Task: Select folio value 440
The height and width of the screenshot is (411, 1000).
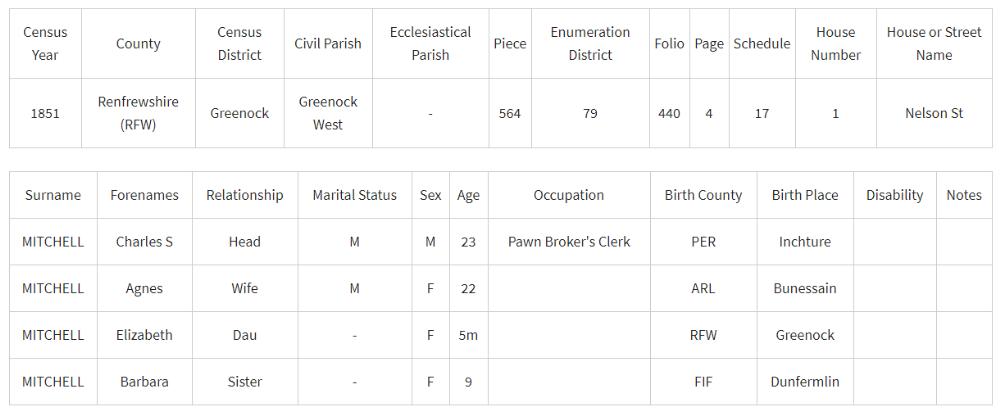Action: pyautogui.click(x=669, y=113)
